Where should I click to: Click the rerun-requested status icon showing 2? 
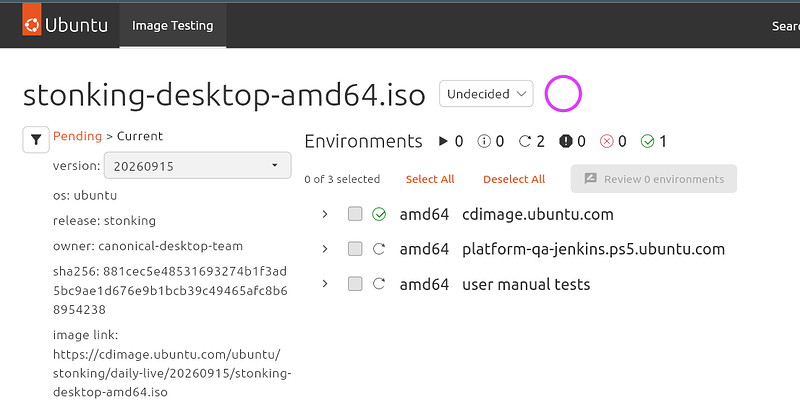pos(524,141)
